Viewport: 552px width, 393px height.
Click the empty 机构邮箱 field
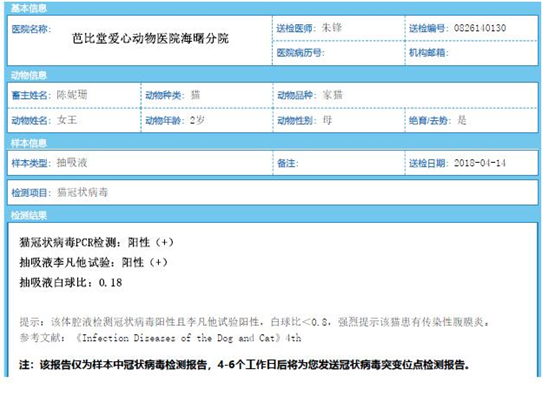point(493,53)
